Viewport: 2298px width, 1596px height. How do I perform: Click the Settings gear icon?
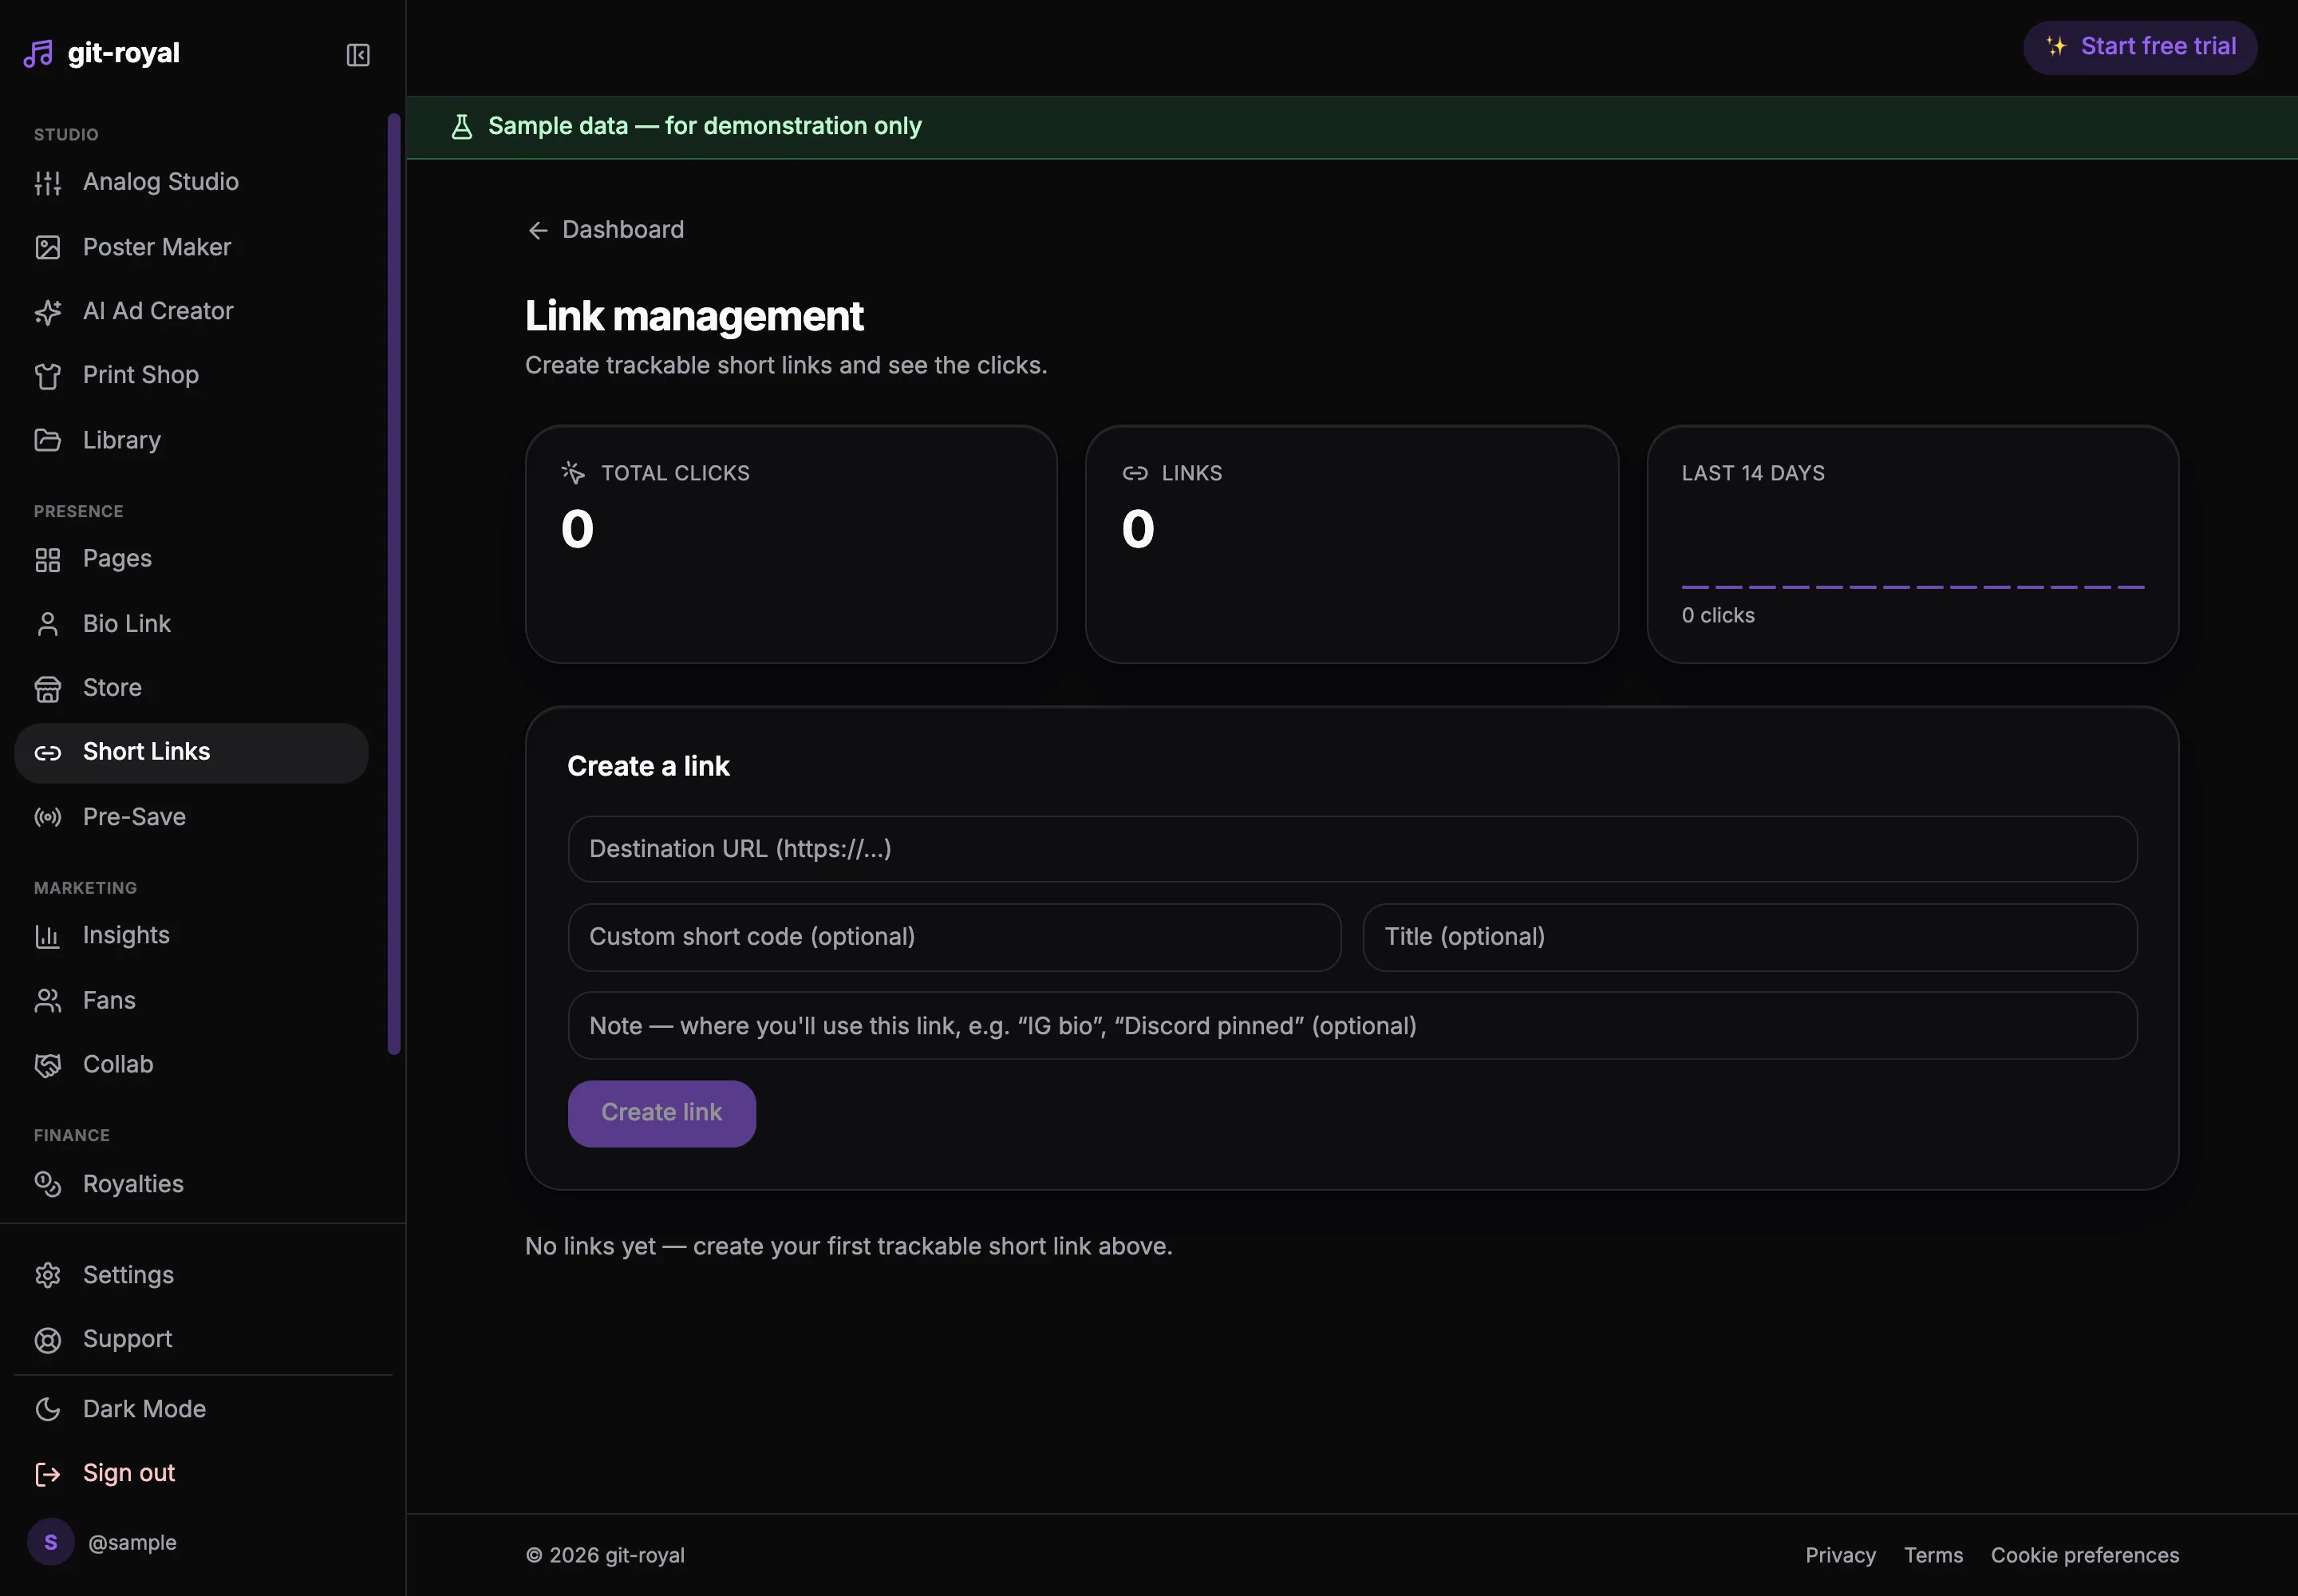48,1275
